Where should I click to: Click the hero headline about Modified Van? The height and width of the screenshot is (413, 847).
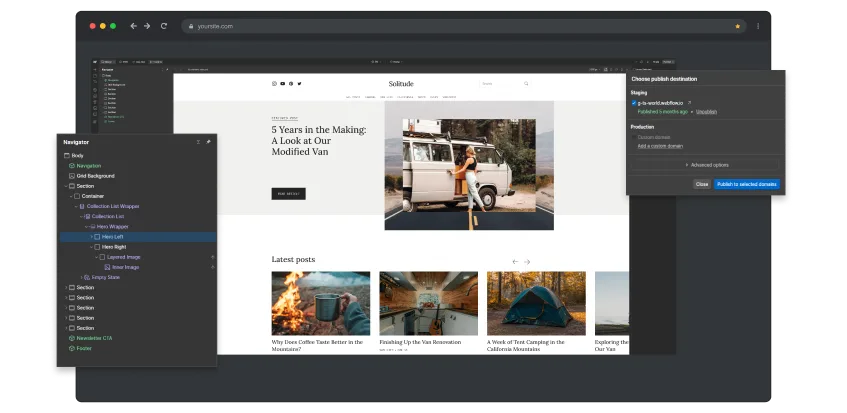click(319, 141)
